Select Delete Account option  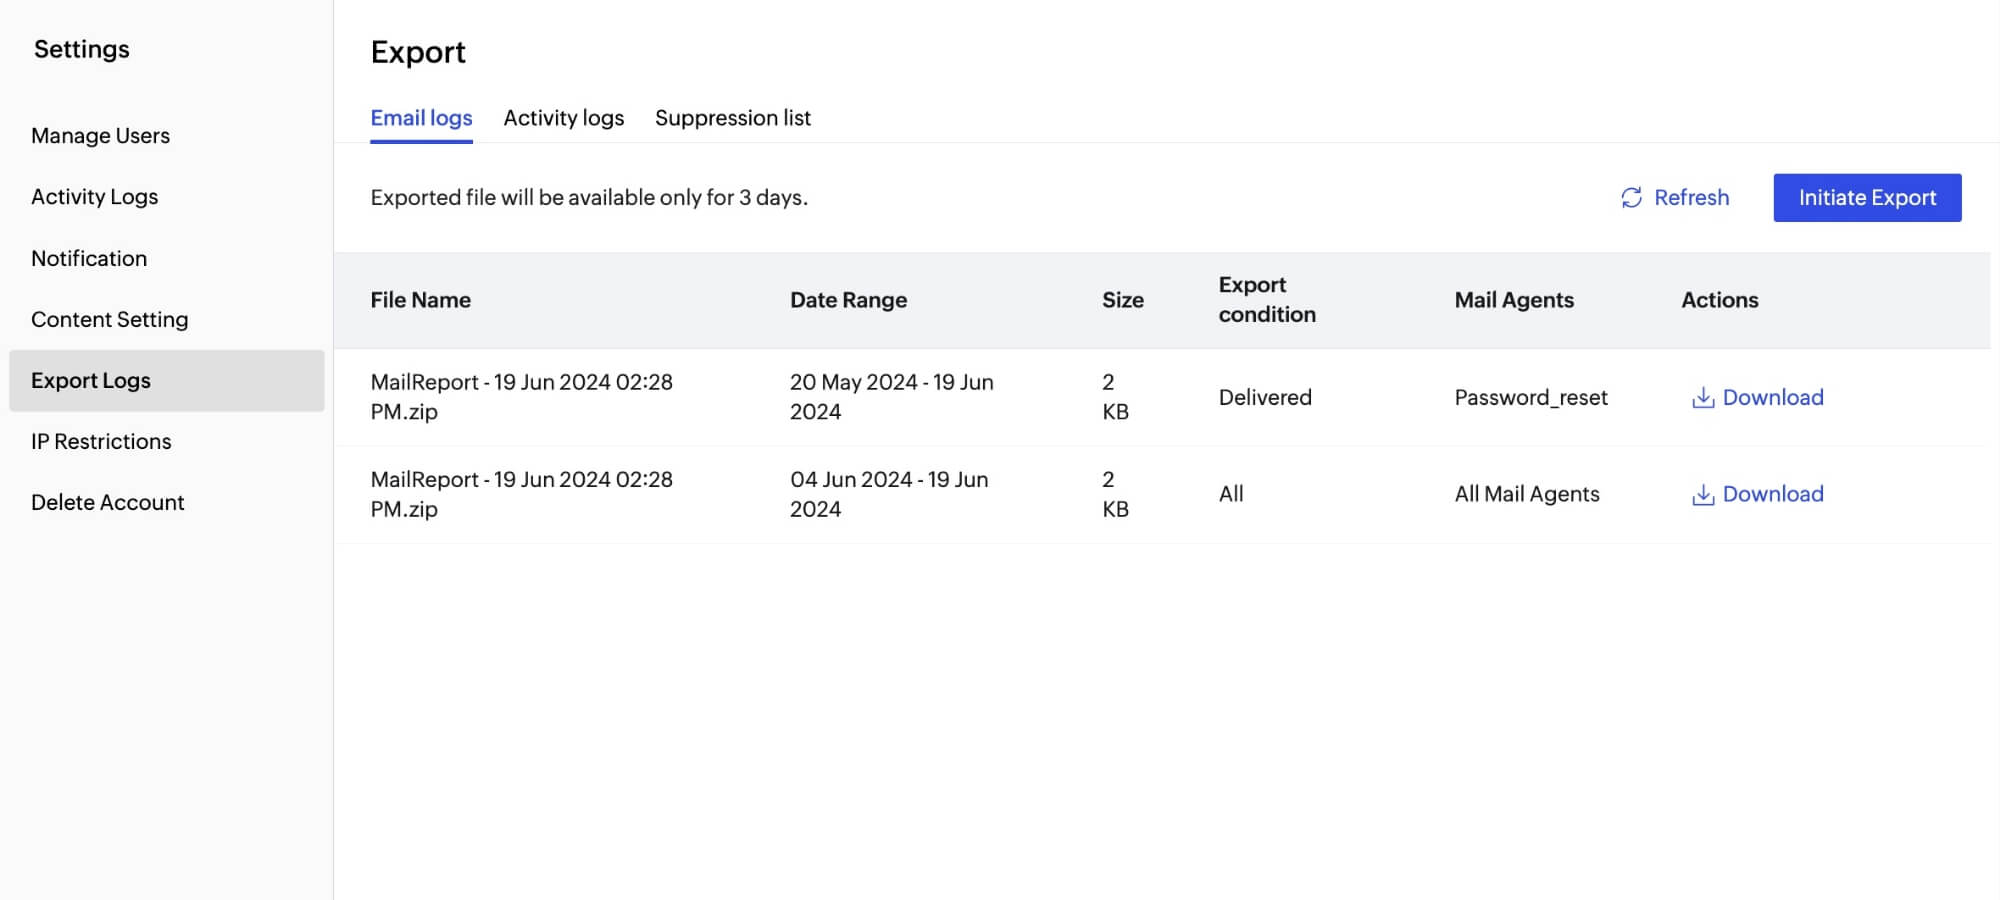pos(107,502)
